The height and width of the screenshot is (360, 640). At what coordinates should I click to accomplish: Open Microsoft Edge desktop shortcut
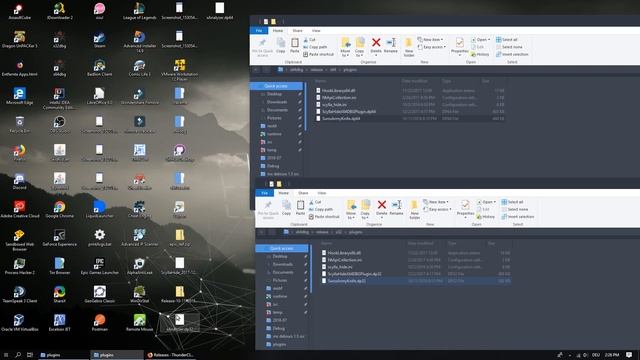click(x=19, y=96)
